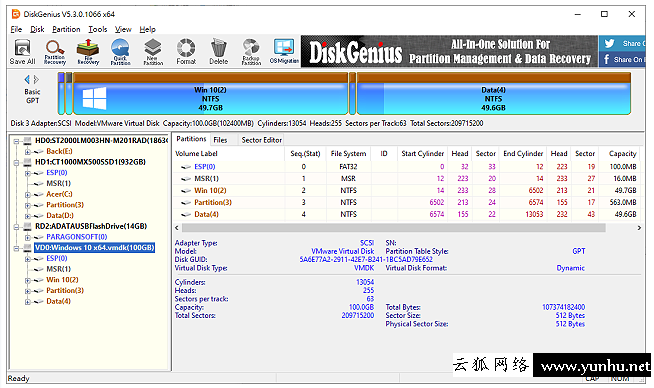Expand the Back(E:) partition node
This screenshot has width=654, height=388.
pyautogui.click(x=27, y=151)
